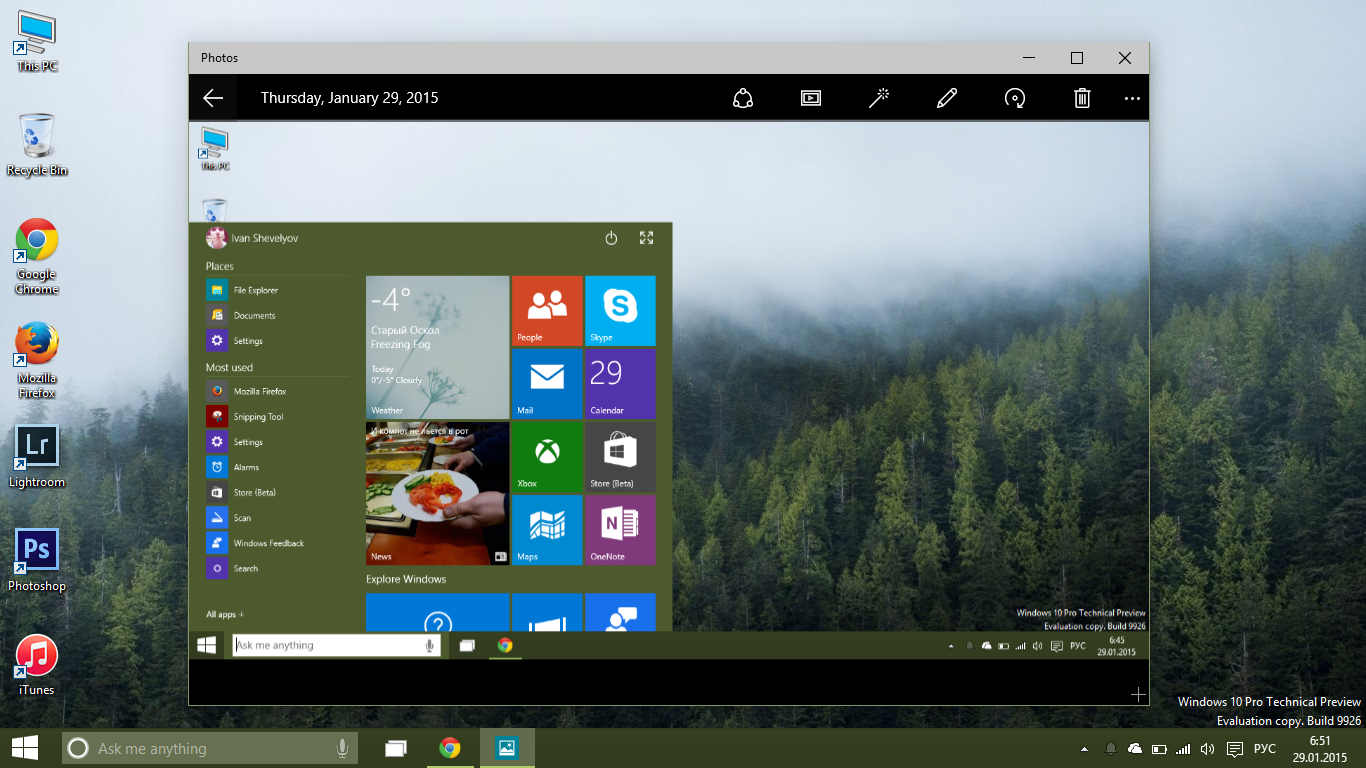Share the photo via share icon
This screenshot has width=1366, height=768.
[x=742, y=98]
